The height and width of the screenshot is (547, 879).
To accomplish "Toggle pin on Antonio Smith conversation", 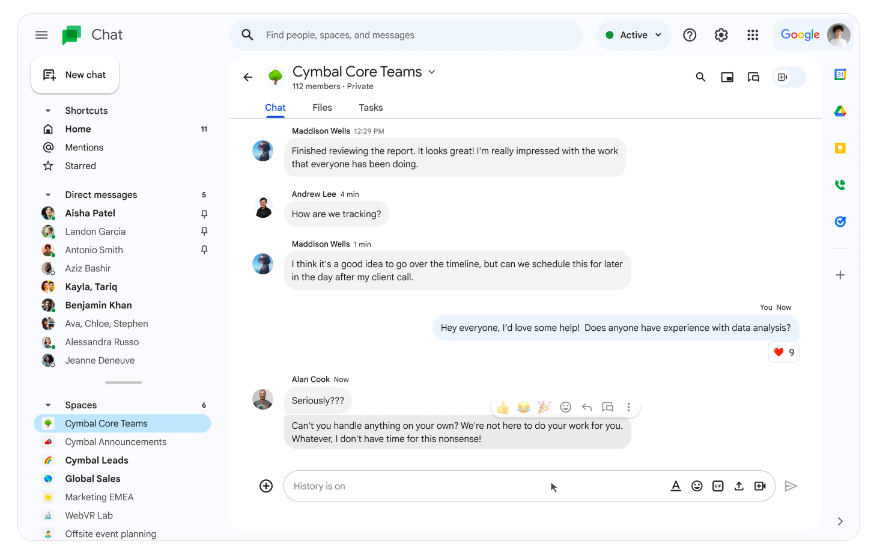I will coord(204,250).
